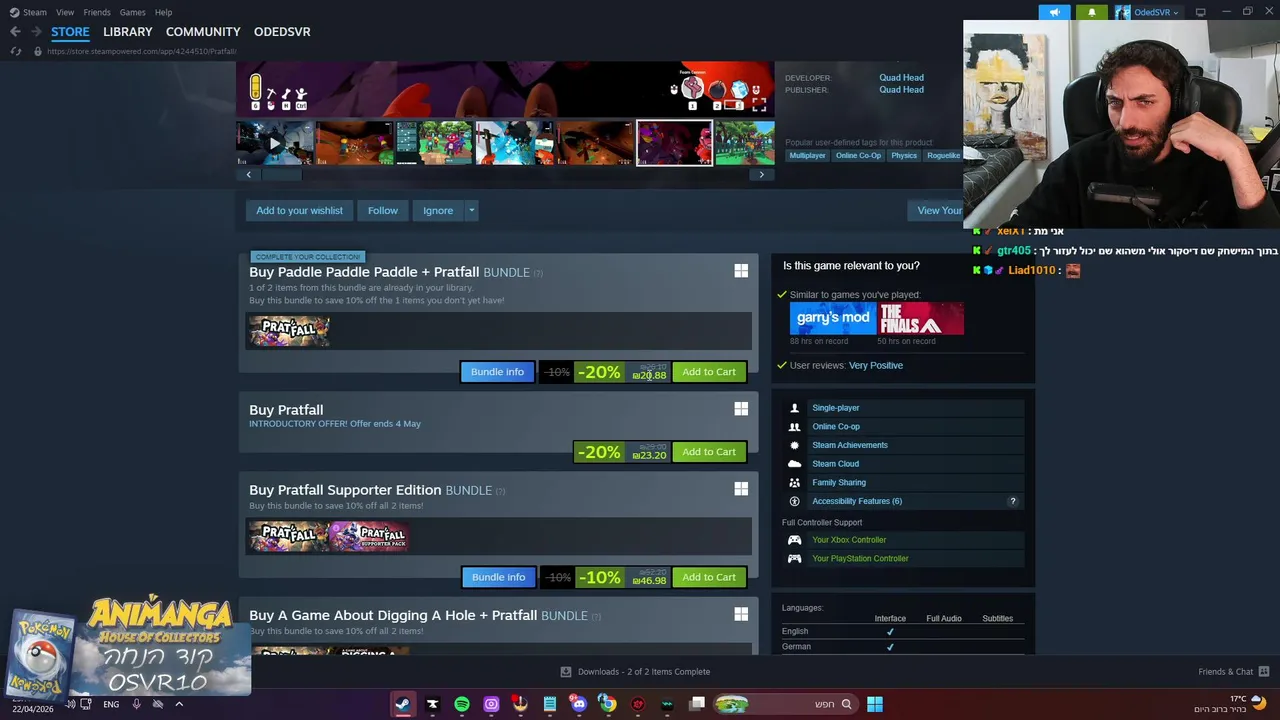Screen dimensions: 1280x720
Task: Select the highlighted purple screenshot thumbnail
Action: 674,143
